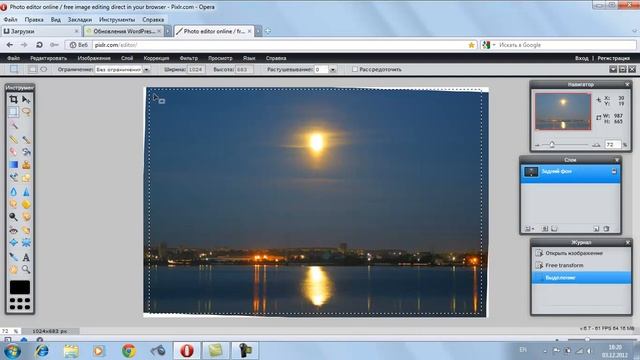Open the black foreground color swatch
Image resolution: width=640 pixels, height=360 pixels.
click(20, 287)
